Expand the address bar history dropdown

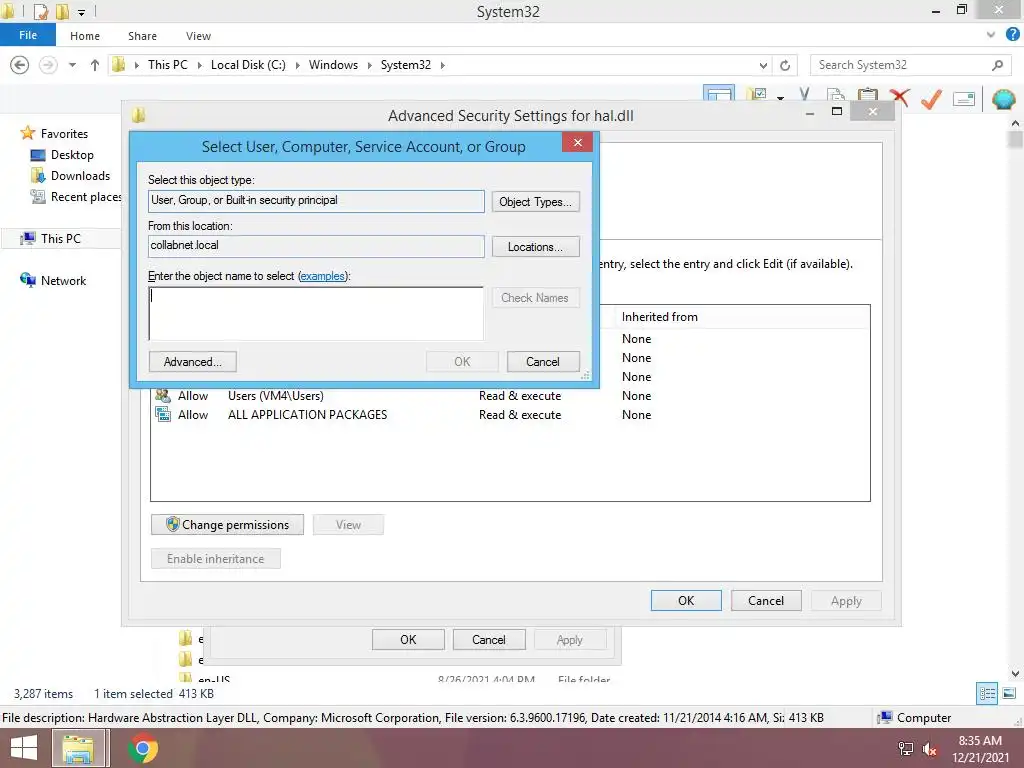(763, 65)
